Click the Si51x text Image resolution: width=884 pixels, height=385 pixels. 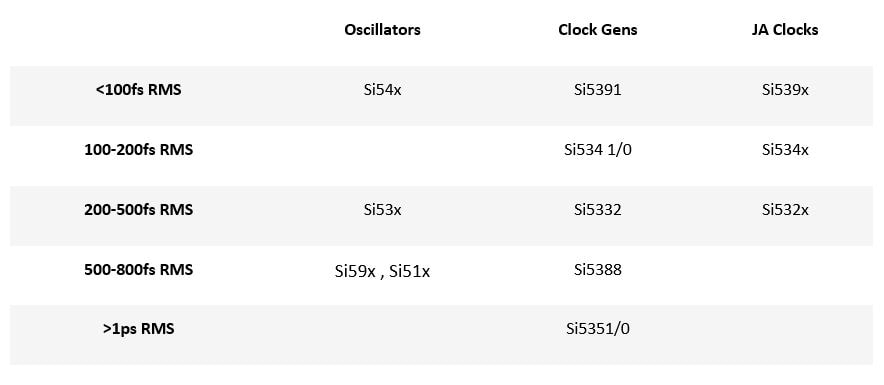409,272
